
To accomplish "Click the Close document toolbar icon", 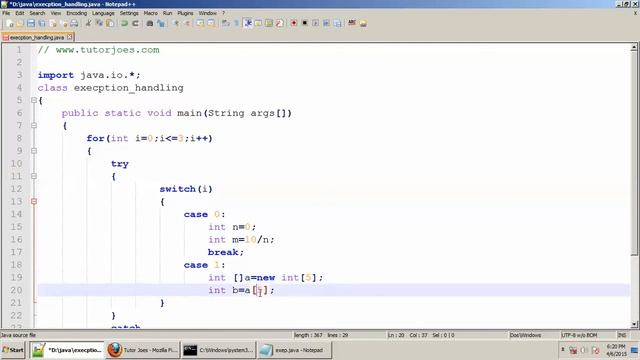I will click(x=52, y=23).
